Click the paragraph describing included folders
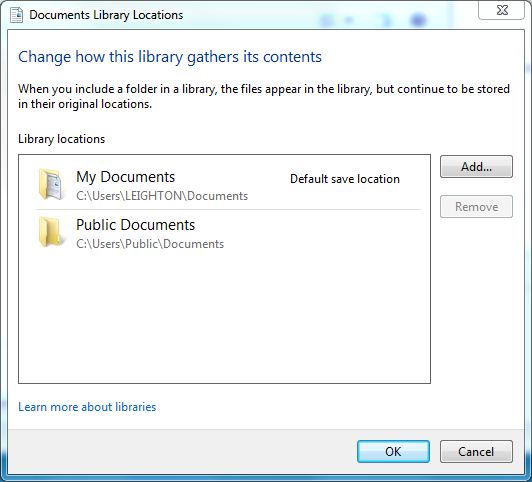This screenshot has height=482, width=532. tap(264, 96)
